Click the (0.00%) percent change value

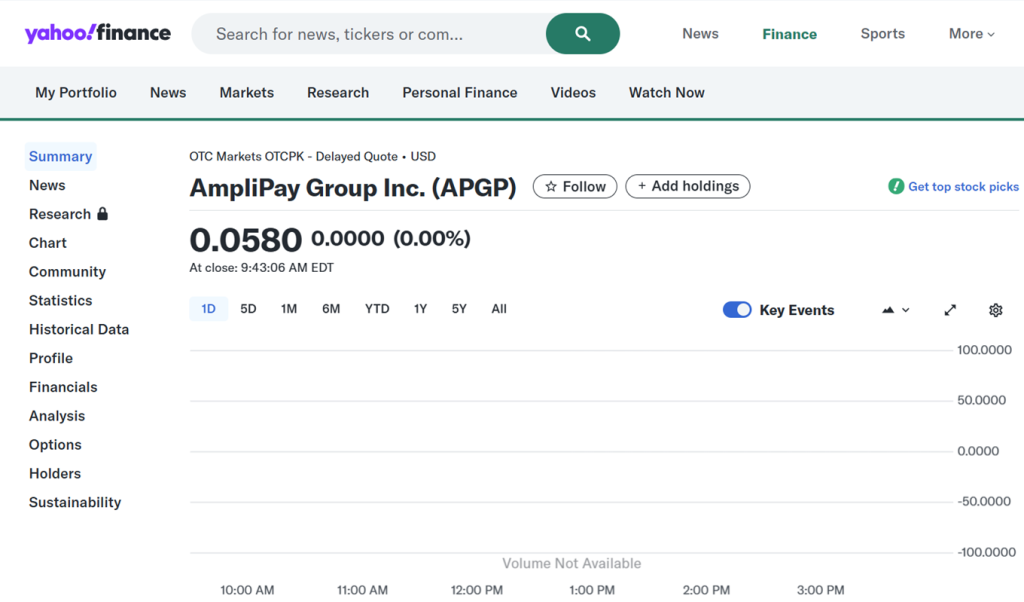coord(432,238)
